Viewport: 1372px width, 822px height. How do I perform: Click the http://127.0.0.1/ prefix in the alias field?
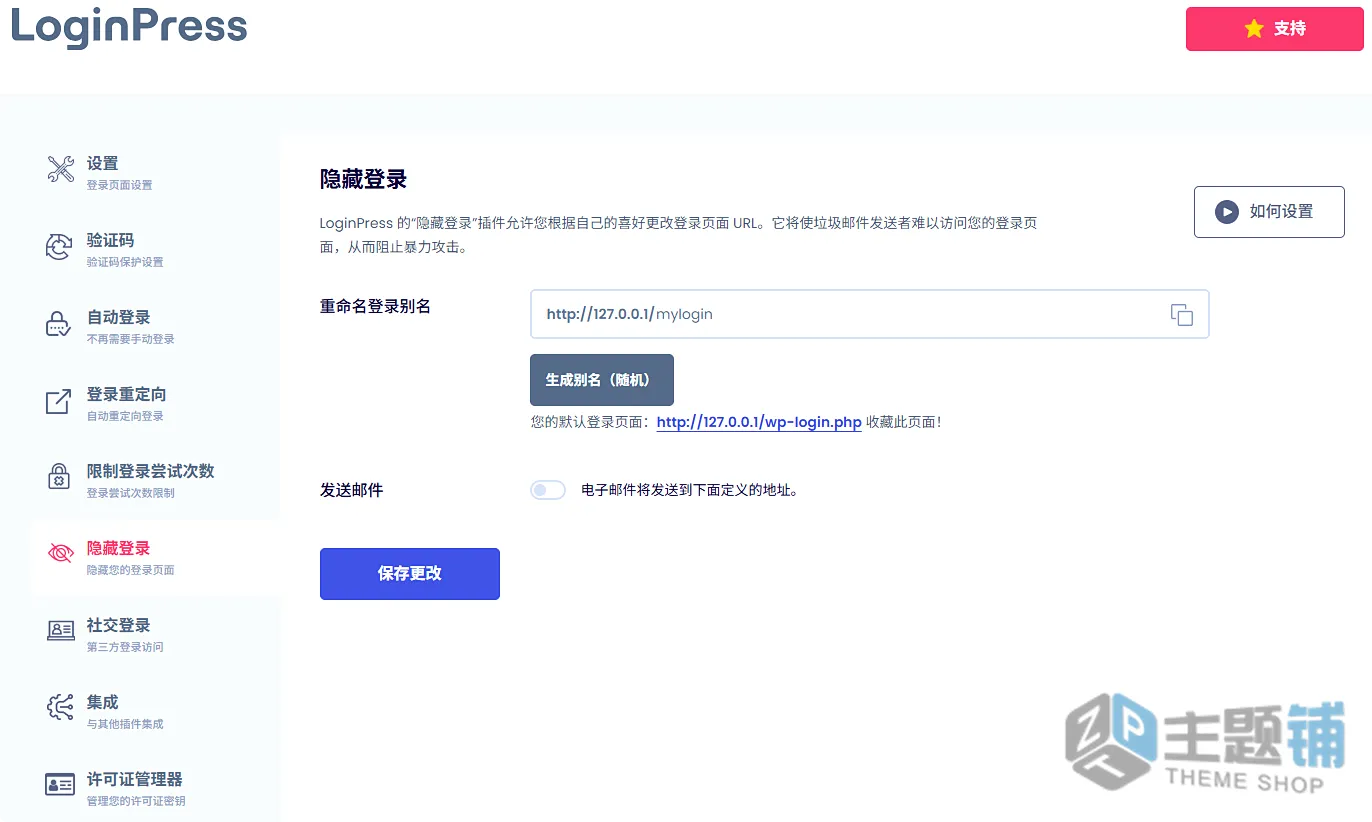pos(600,314)
